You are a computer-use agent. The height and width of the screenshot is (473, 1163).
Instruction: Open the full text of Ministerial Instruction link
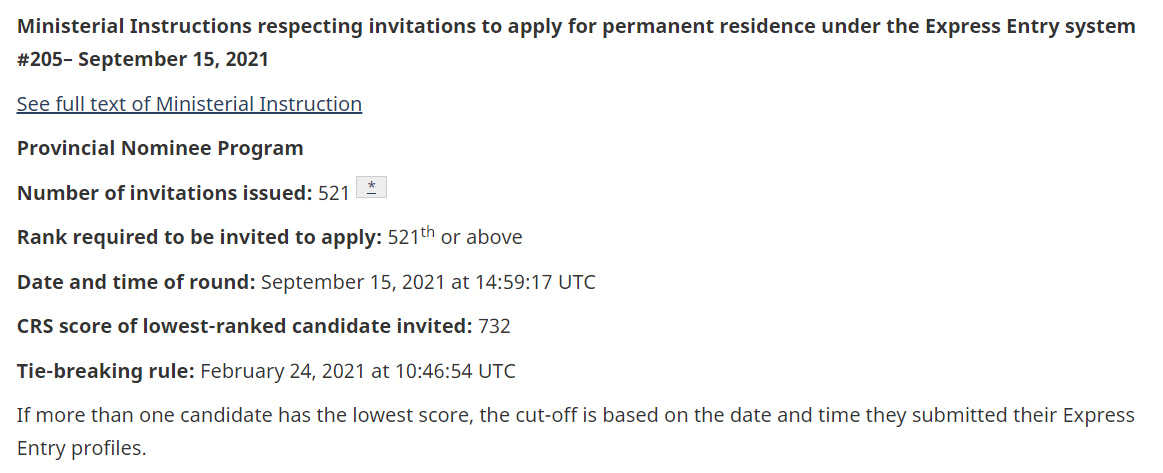pyautogui.click(x=189, y=104)
